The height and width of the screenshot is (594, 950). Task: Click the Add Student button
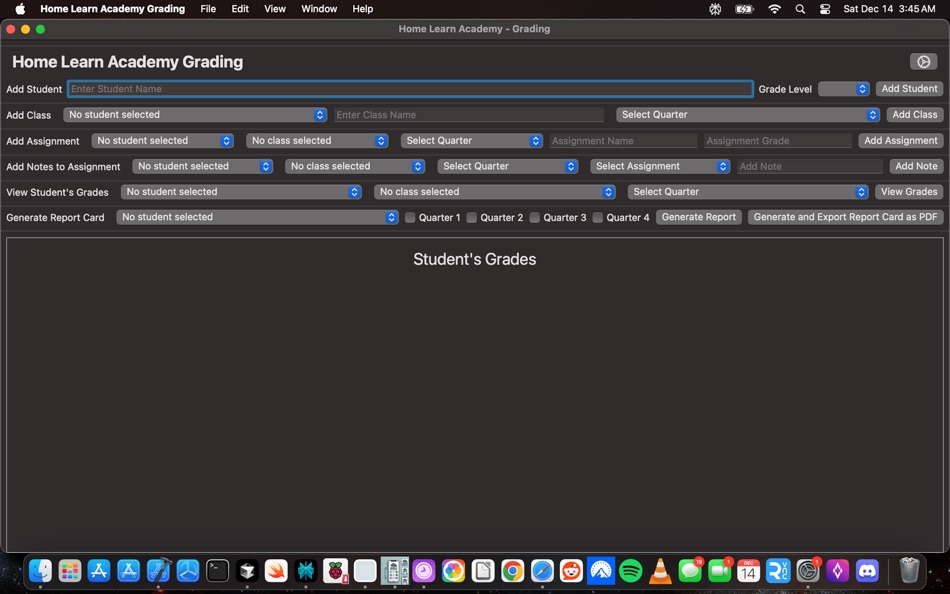[x=908, y=88]
